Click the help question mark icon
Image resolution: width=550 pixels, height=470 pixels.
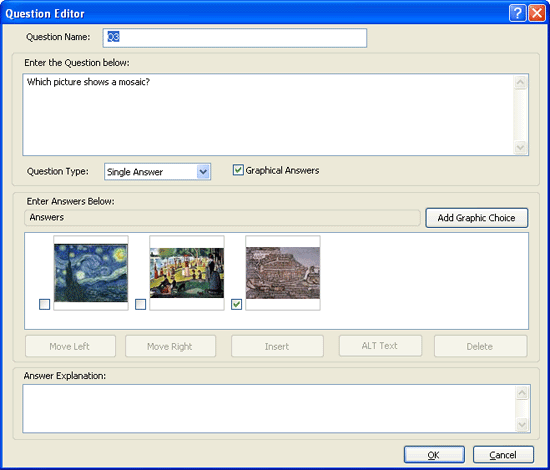(x=517, y=13)
